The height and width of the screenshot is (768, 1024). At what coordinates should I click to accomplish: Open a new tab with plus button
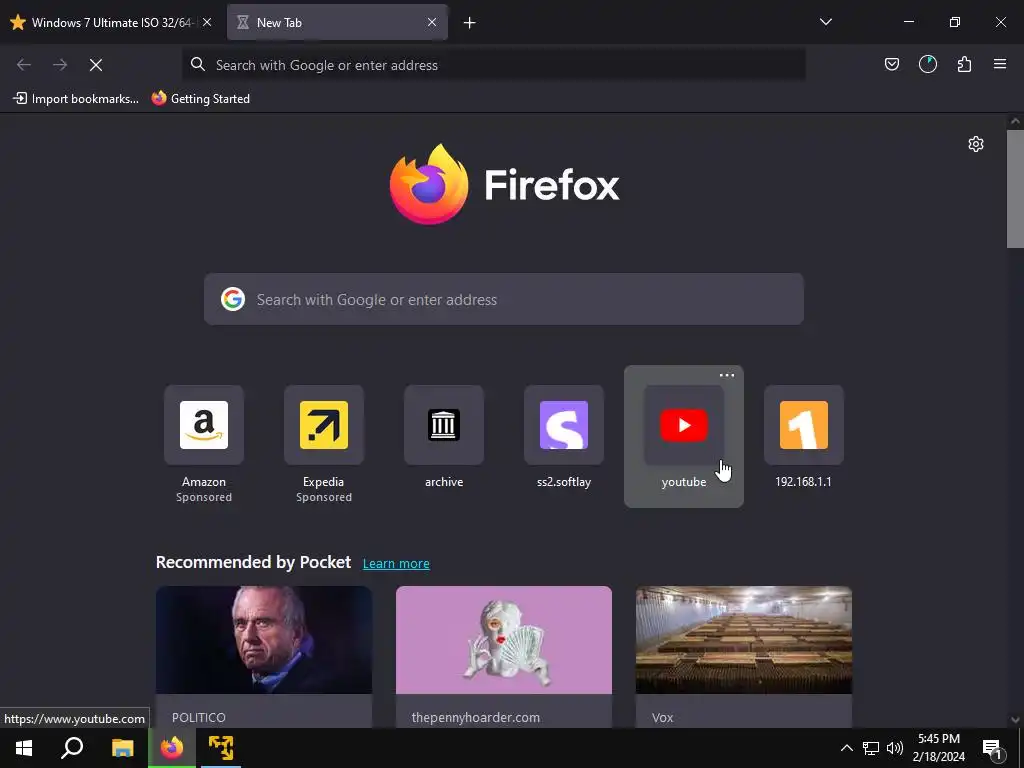click(x=470, y=23)
